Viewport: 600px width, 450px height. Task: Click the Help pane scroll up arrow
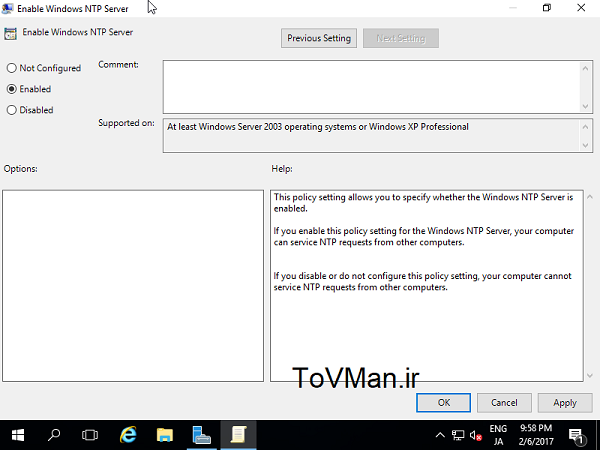(590, 197)
